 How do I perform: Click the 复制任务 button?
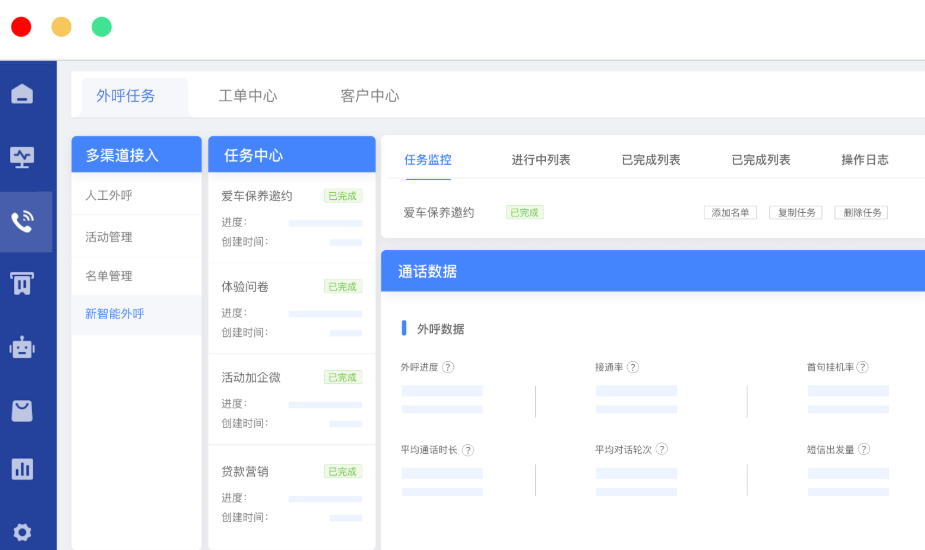(796, 212)
